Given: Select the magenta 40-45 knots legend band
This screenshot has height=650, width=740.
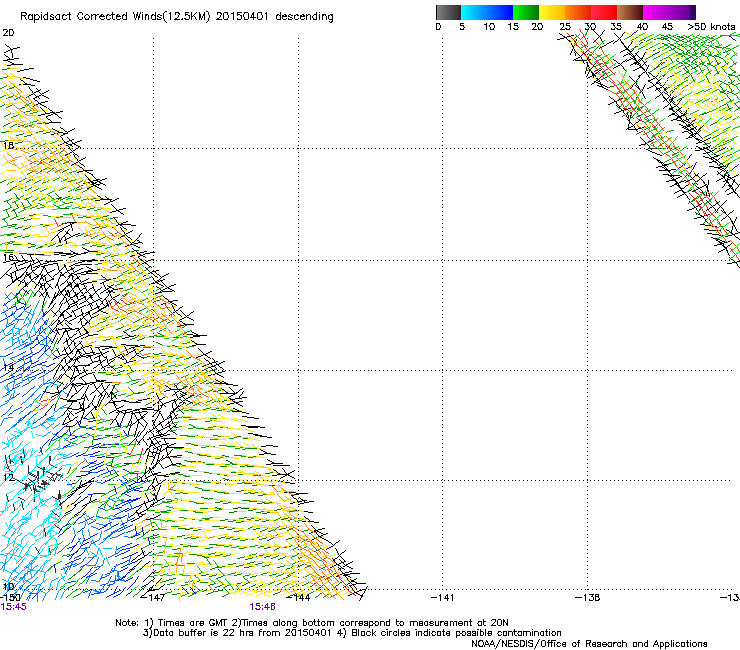Looking at the screenshot, I should tap(656, 12).
